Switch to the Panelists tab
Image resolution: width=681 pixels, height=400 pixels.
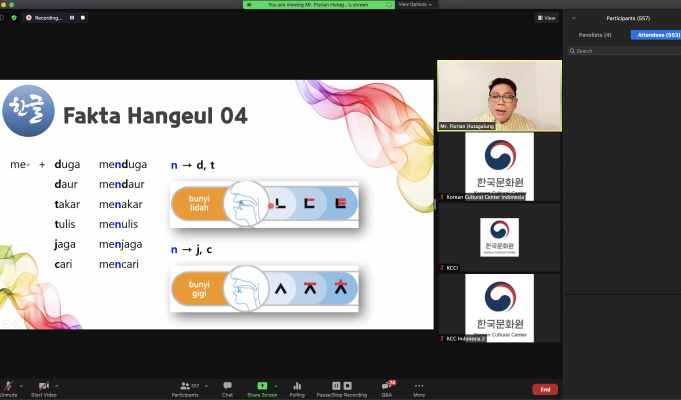(594, 35)
